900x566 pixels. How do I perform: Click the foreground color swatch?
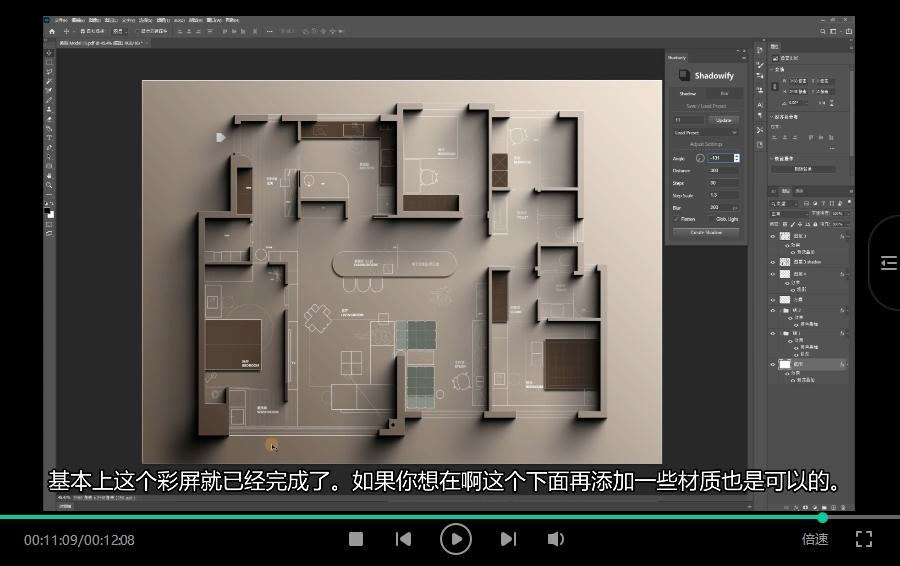[x=48, y=211]
